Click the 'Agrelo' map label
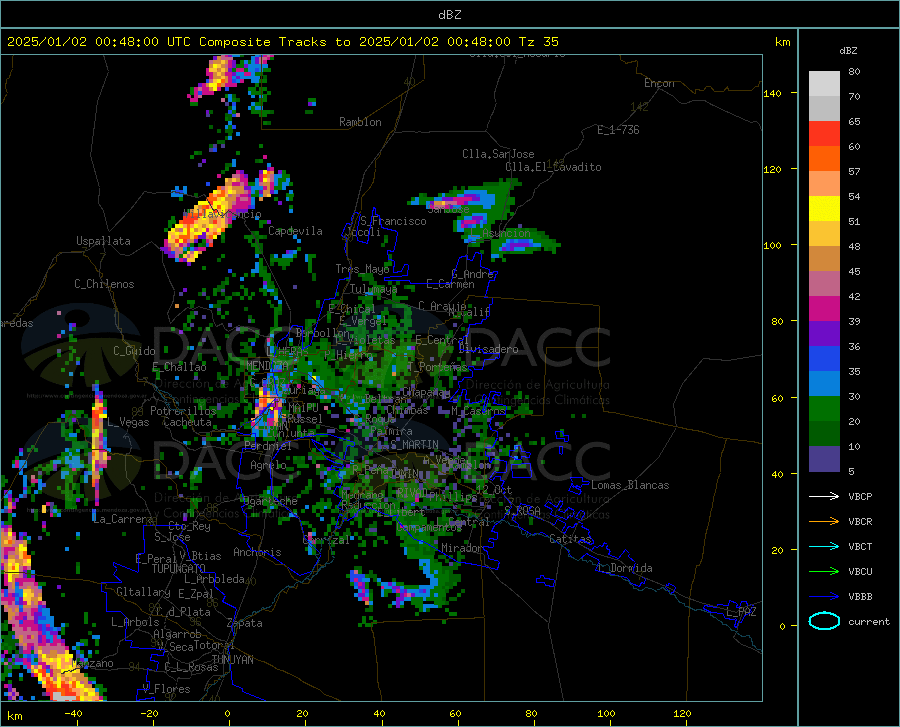 pyautogui.click(x=268, y=465)
